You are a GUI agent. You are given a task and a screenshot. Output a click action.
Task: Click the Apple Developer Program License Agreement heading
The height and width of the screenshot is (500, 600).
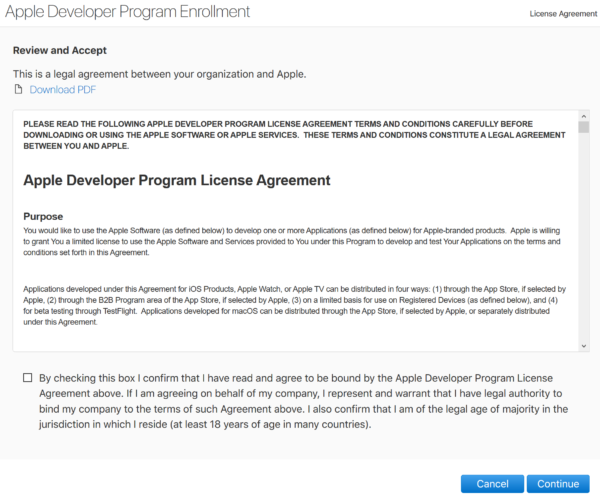tap(177, 180)
